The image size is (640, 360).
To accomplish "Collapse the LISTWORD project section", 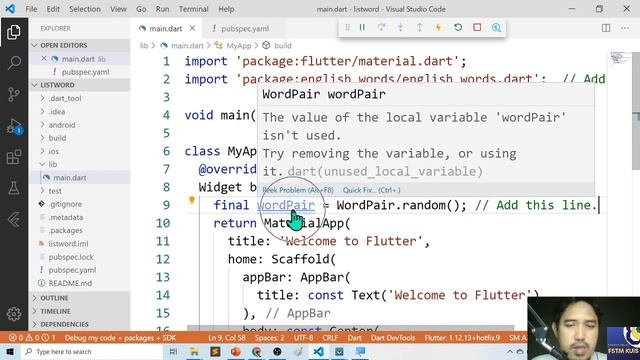I will point(80,85).
